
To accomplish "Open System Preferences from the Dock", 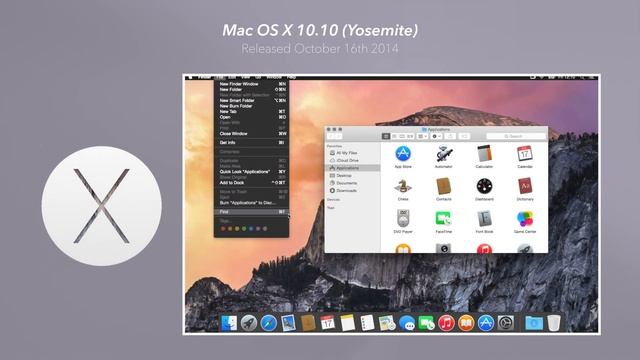I will (506, 323).
